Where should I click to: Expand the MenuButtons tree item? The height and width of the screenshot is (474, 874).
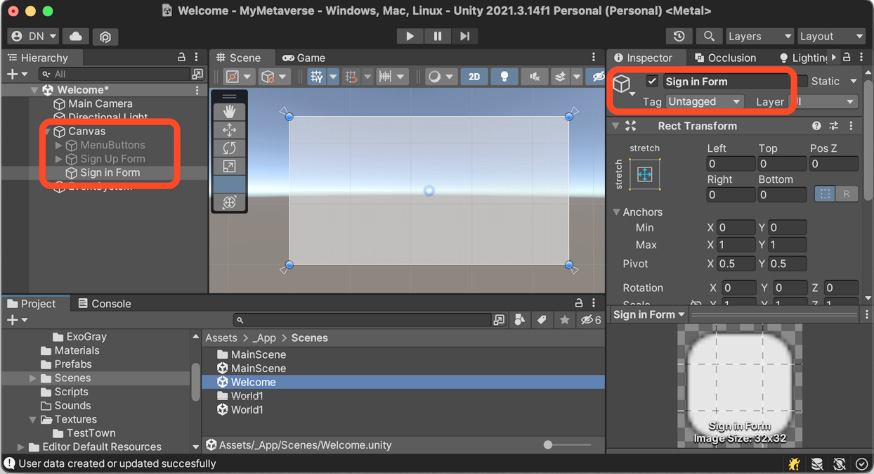[59, 145]
